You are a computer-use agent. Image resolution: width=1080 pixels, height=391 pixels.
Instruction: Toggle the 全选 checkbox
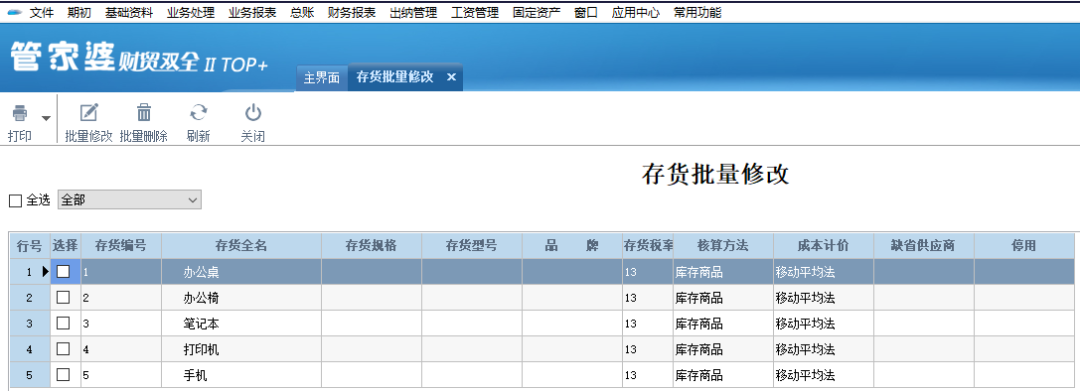(x=15, y=201)
